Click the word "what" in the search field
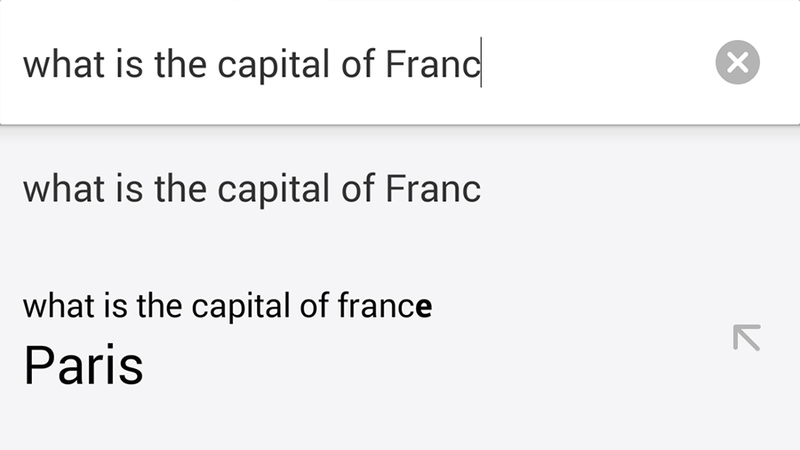 tap(64, 63)
